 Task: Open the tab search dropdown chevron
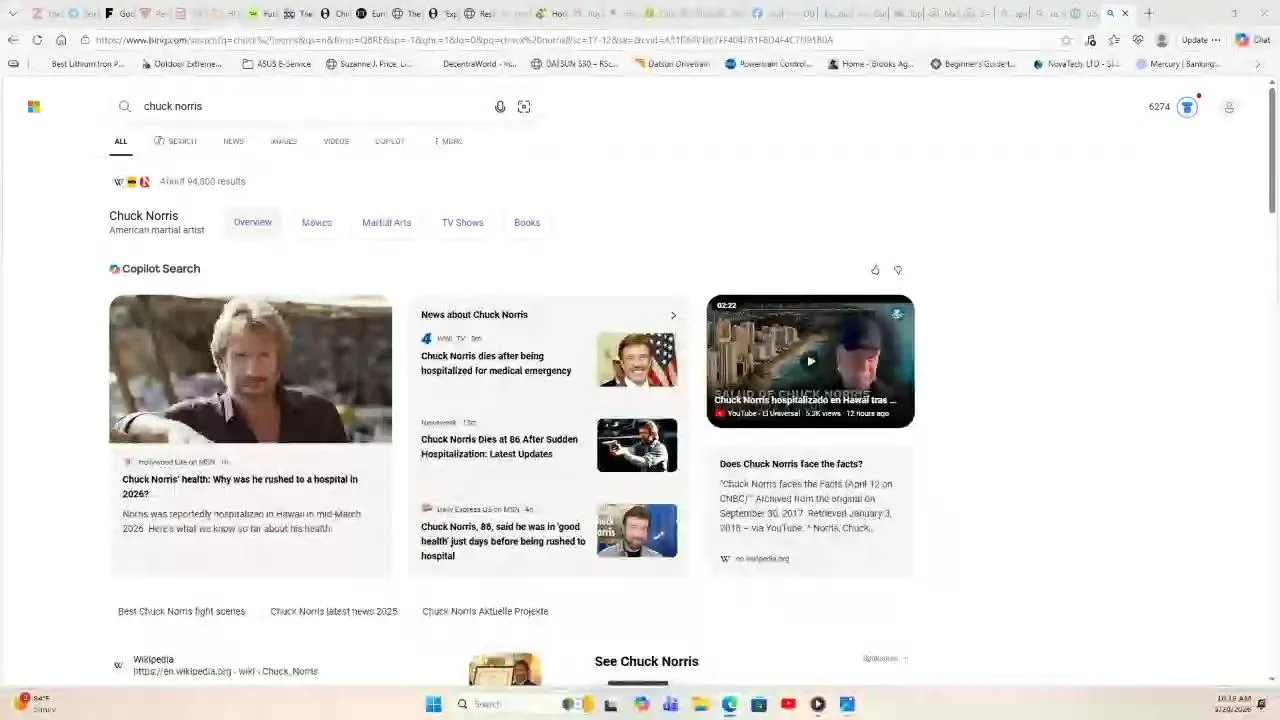[13, 13]
